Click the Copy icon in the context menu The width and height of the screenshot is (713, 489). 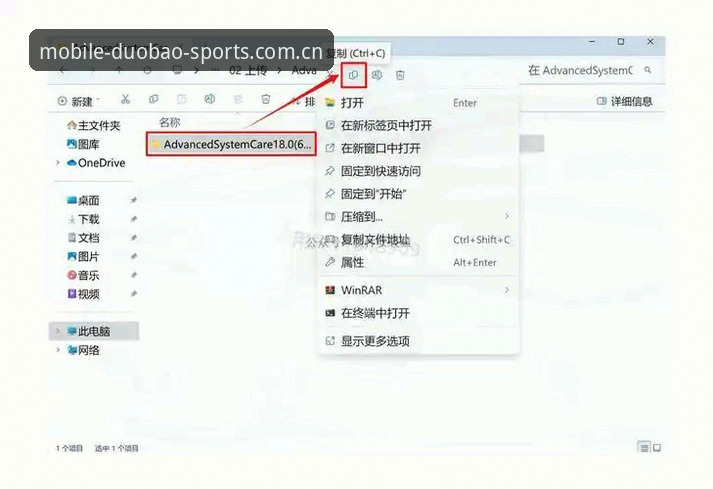pos(353,75)
